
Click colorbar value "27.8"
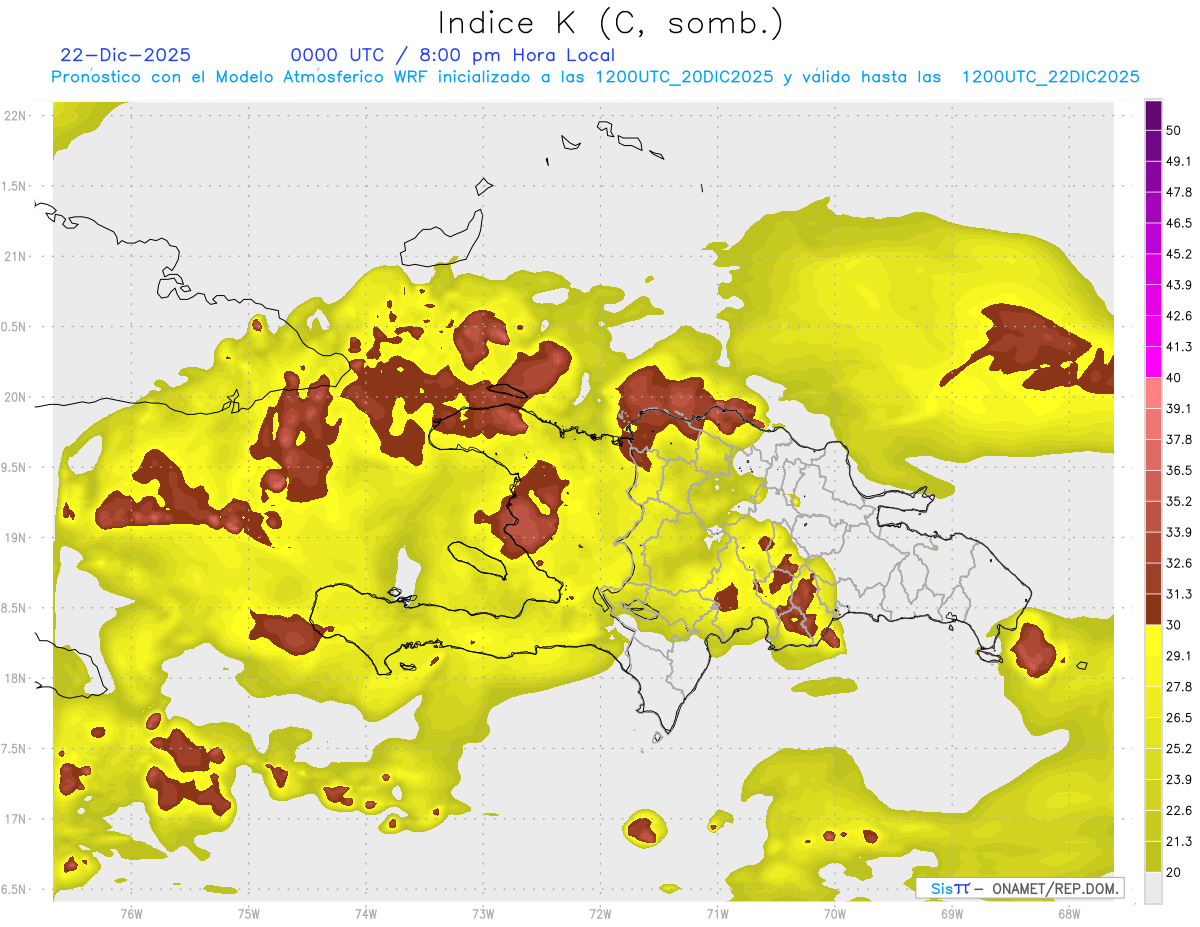(1179, 687)
